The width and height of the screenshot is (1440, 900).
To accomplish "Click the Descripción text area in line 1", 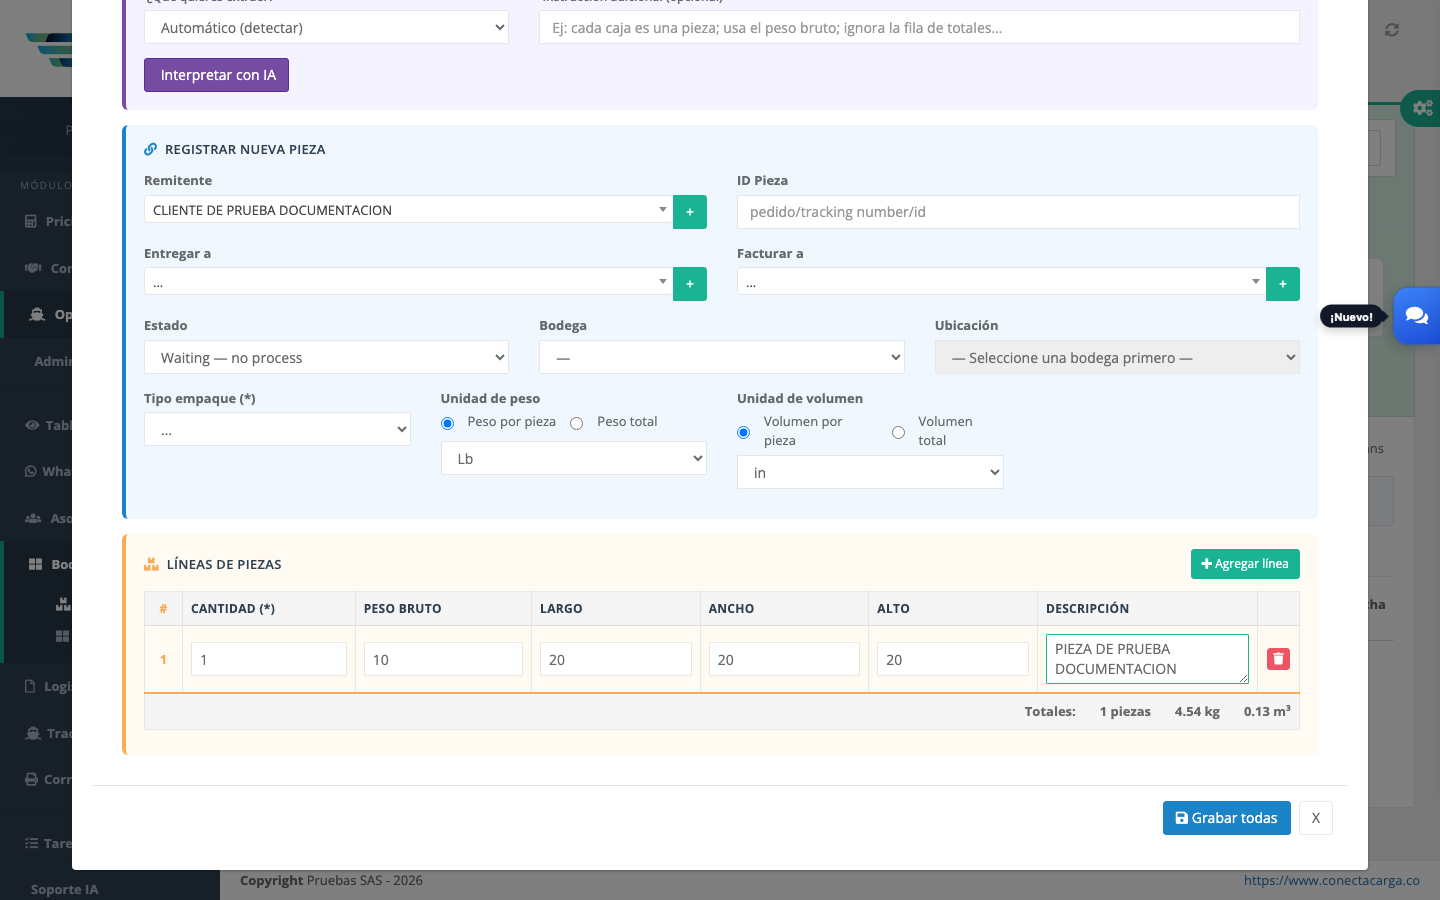I will coord(1147,659).
